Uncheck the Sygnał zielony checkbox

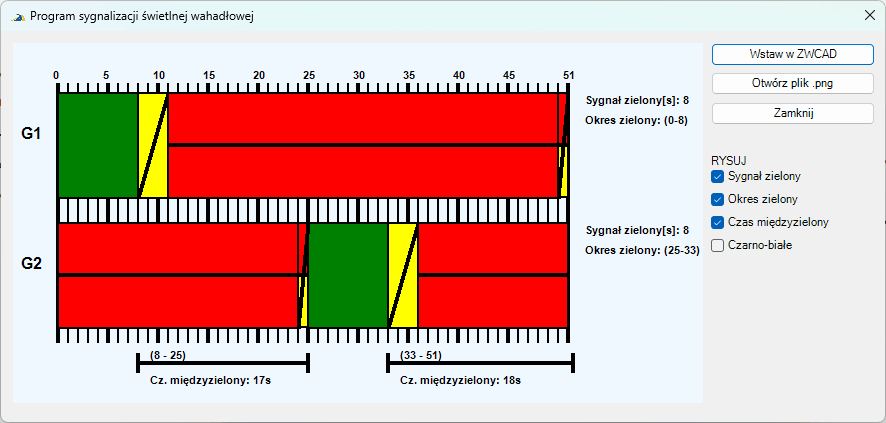718,176
